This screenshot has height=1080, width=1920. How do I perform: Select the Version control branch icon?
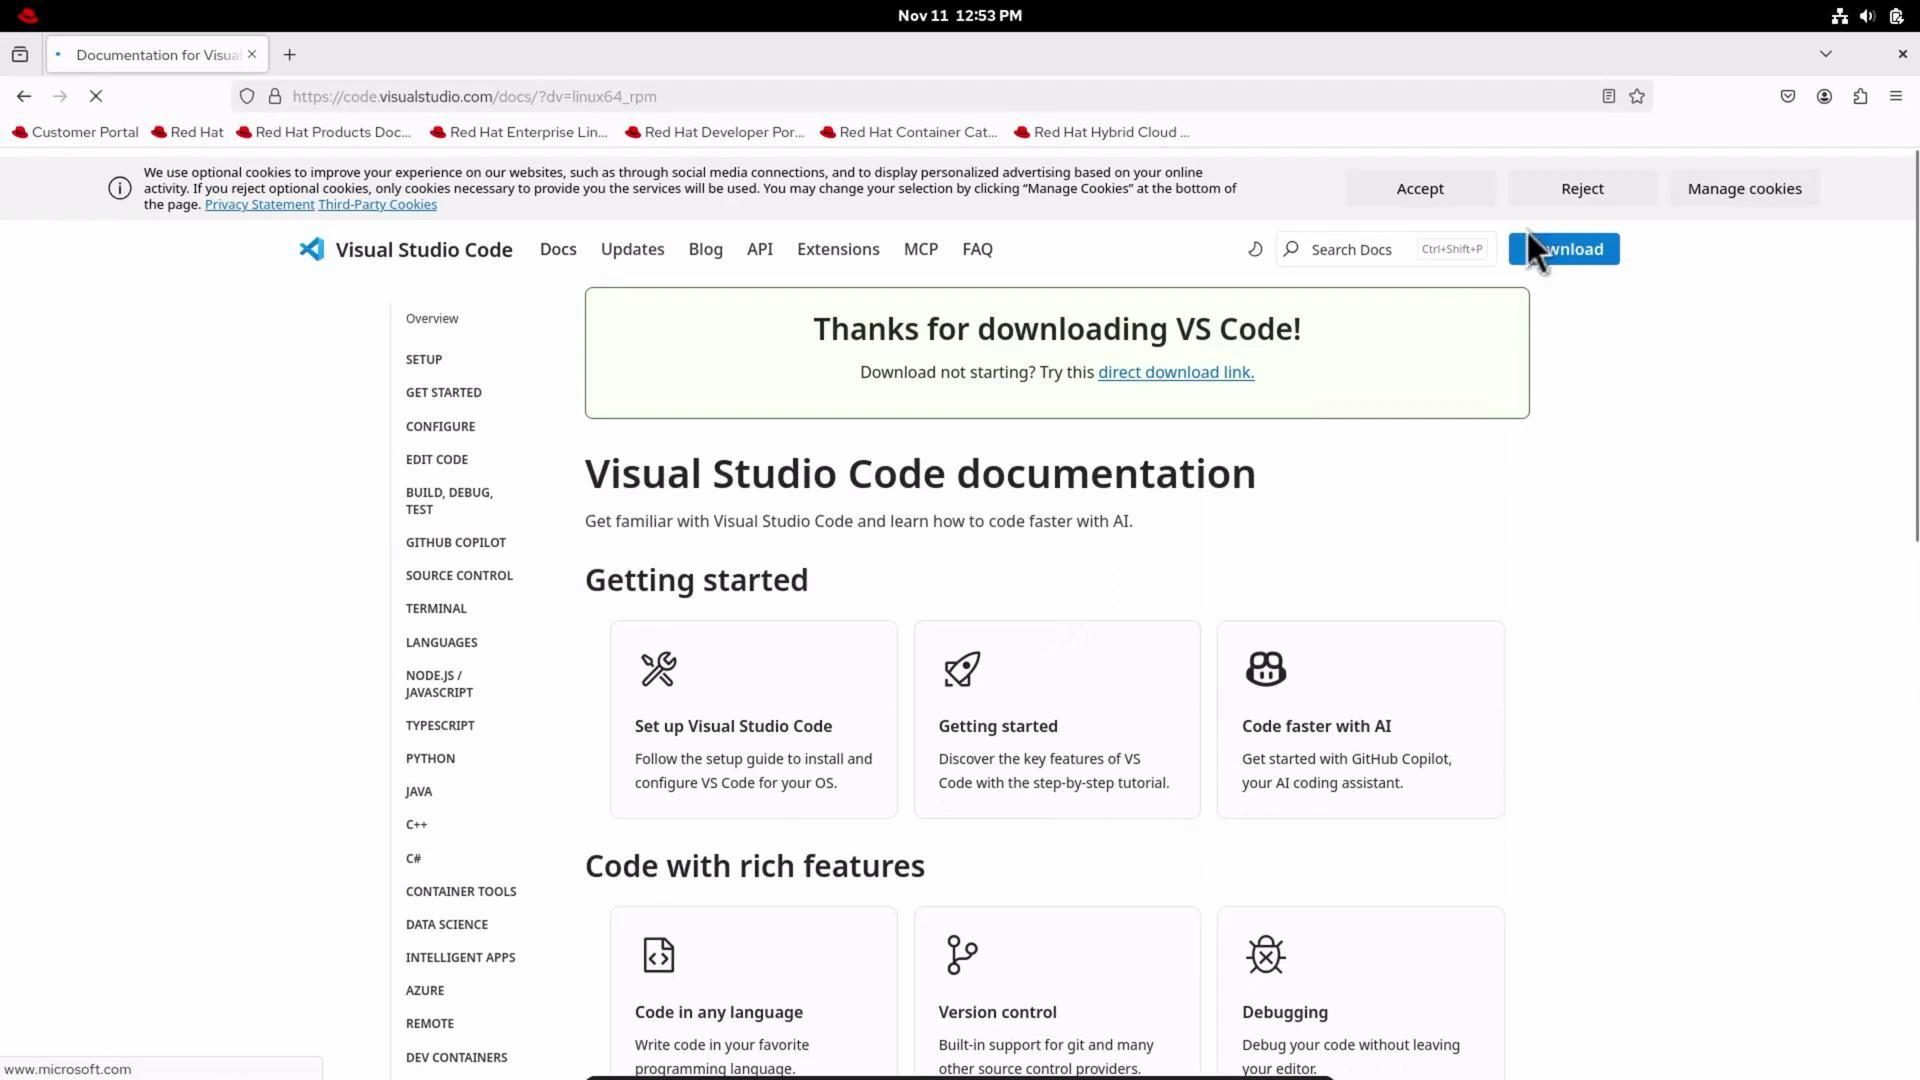pos(960,954)
